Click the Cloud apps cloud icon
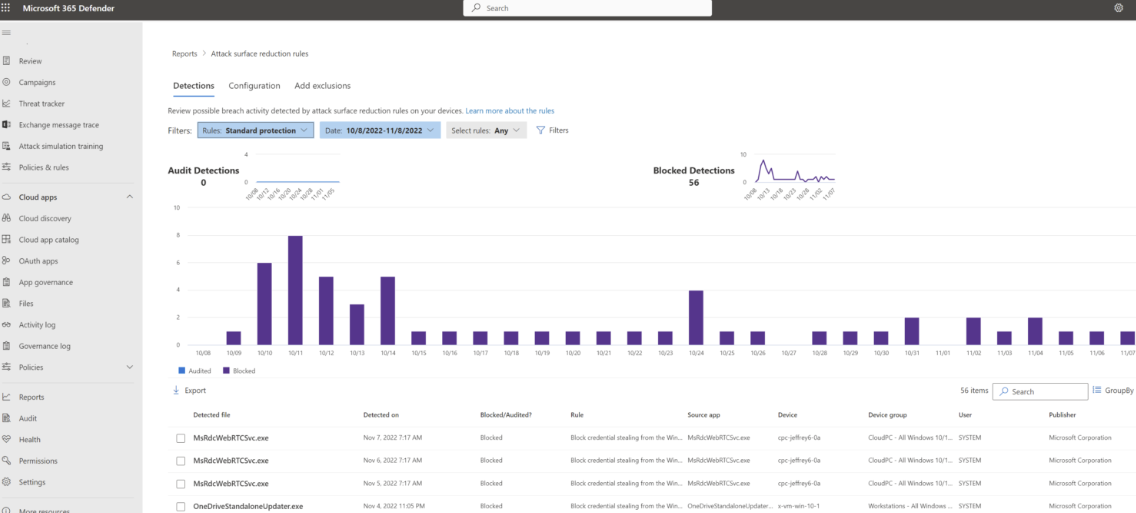The width and height of the screenshot is (1136, 513). pos(6,197)
